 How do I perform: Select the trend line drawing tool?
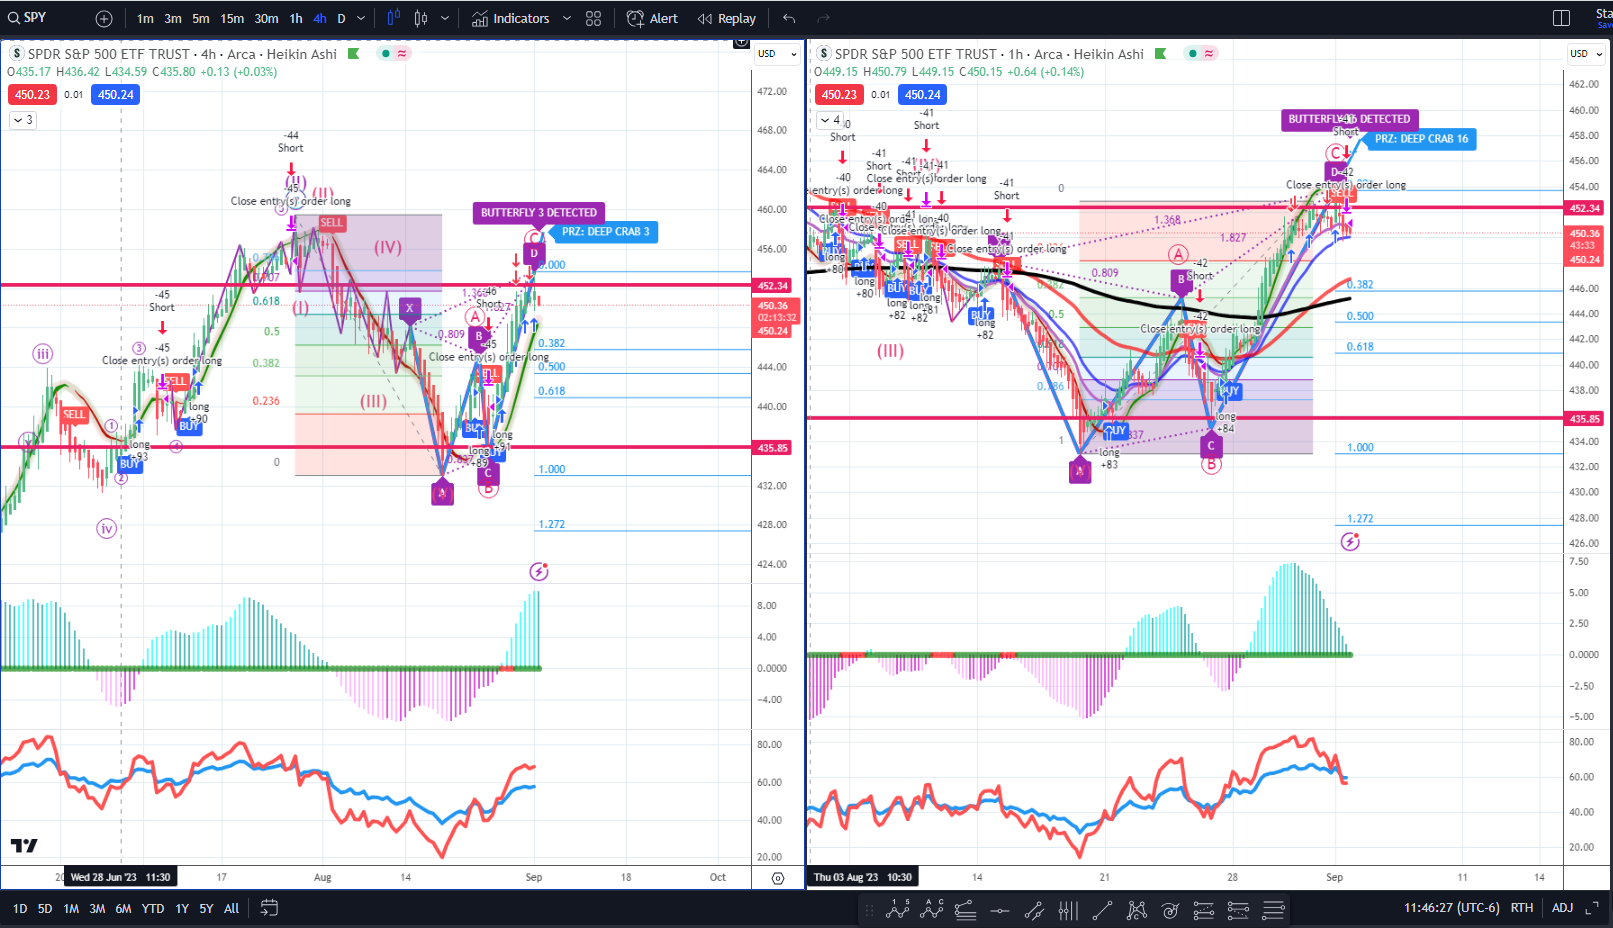pos(1102,910)
